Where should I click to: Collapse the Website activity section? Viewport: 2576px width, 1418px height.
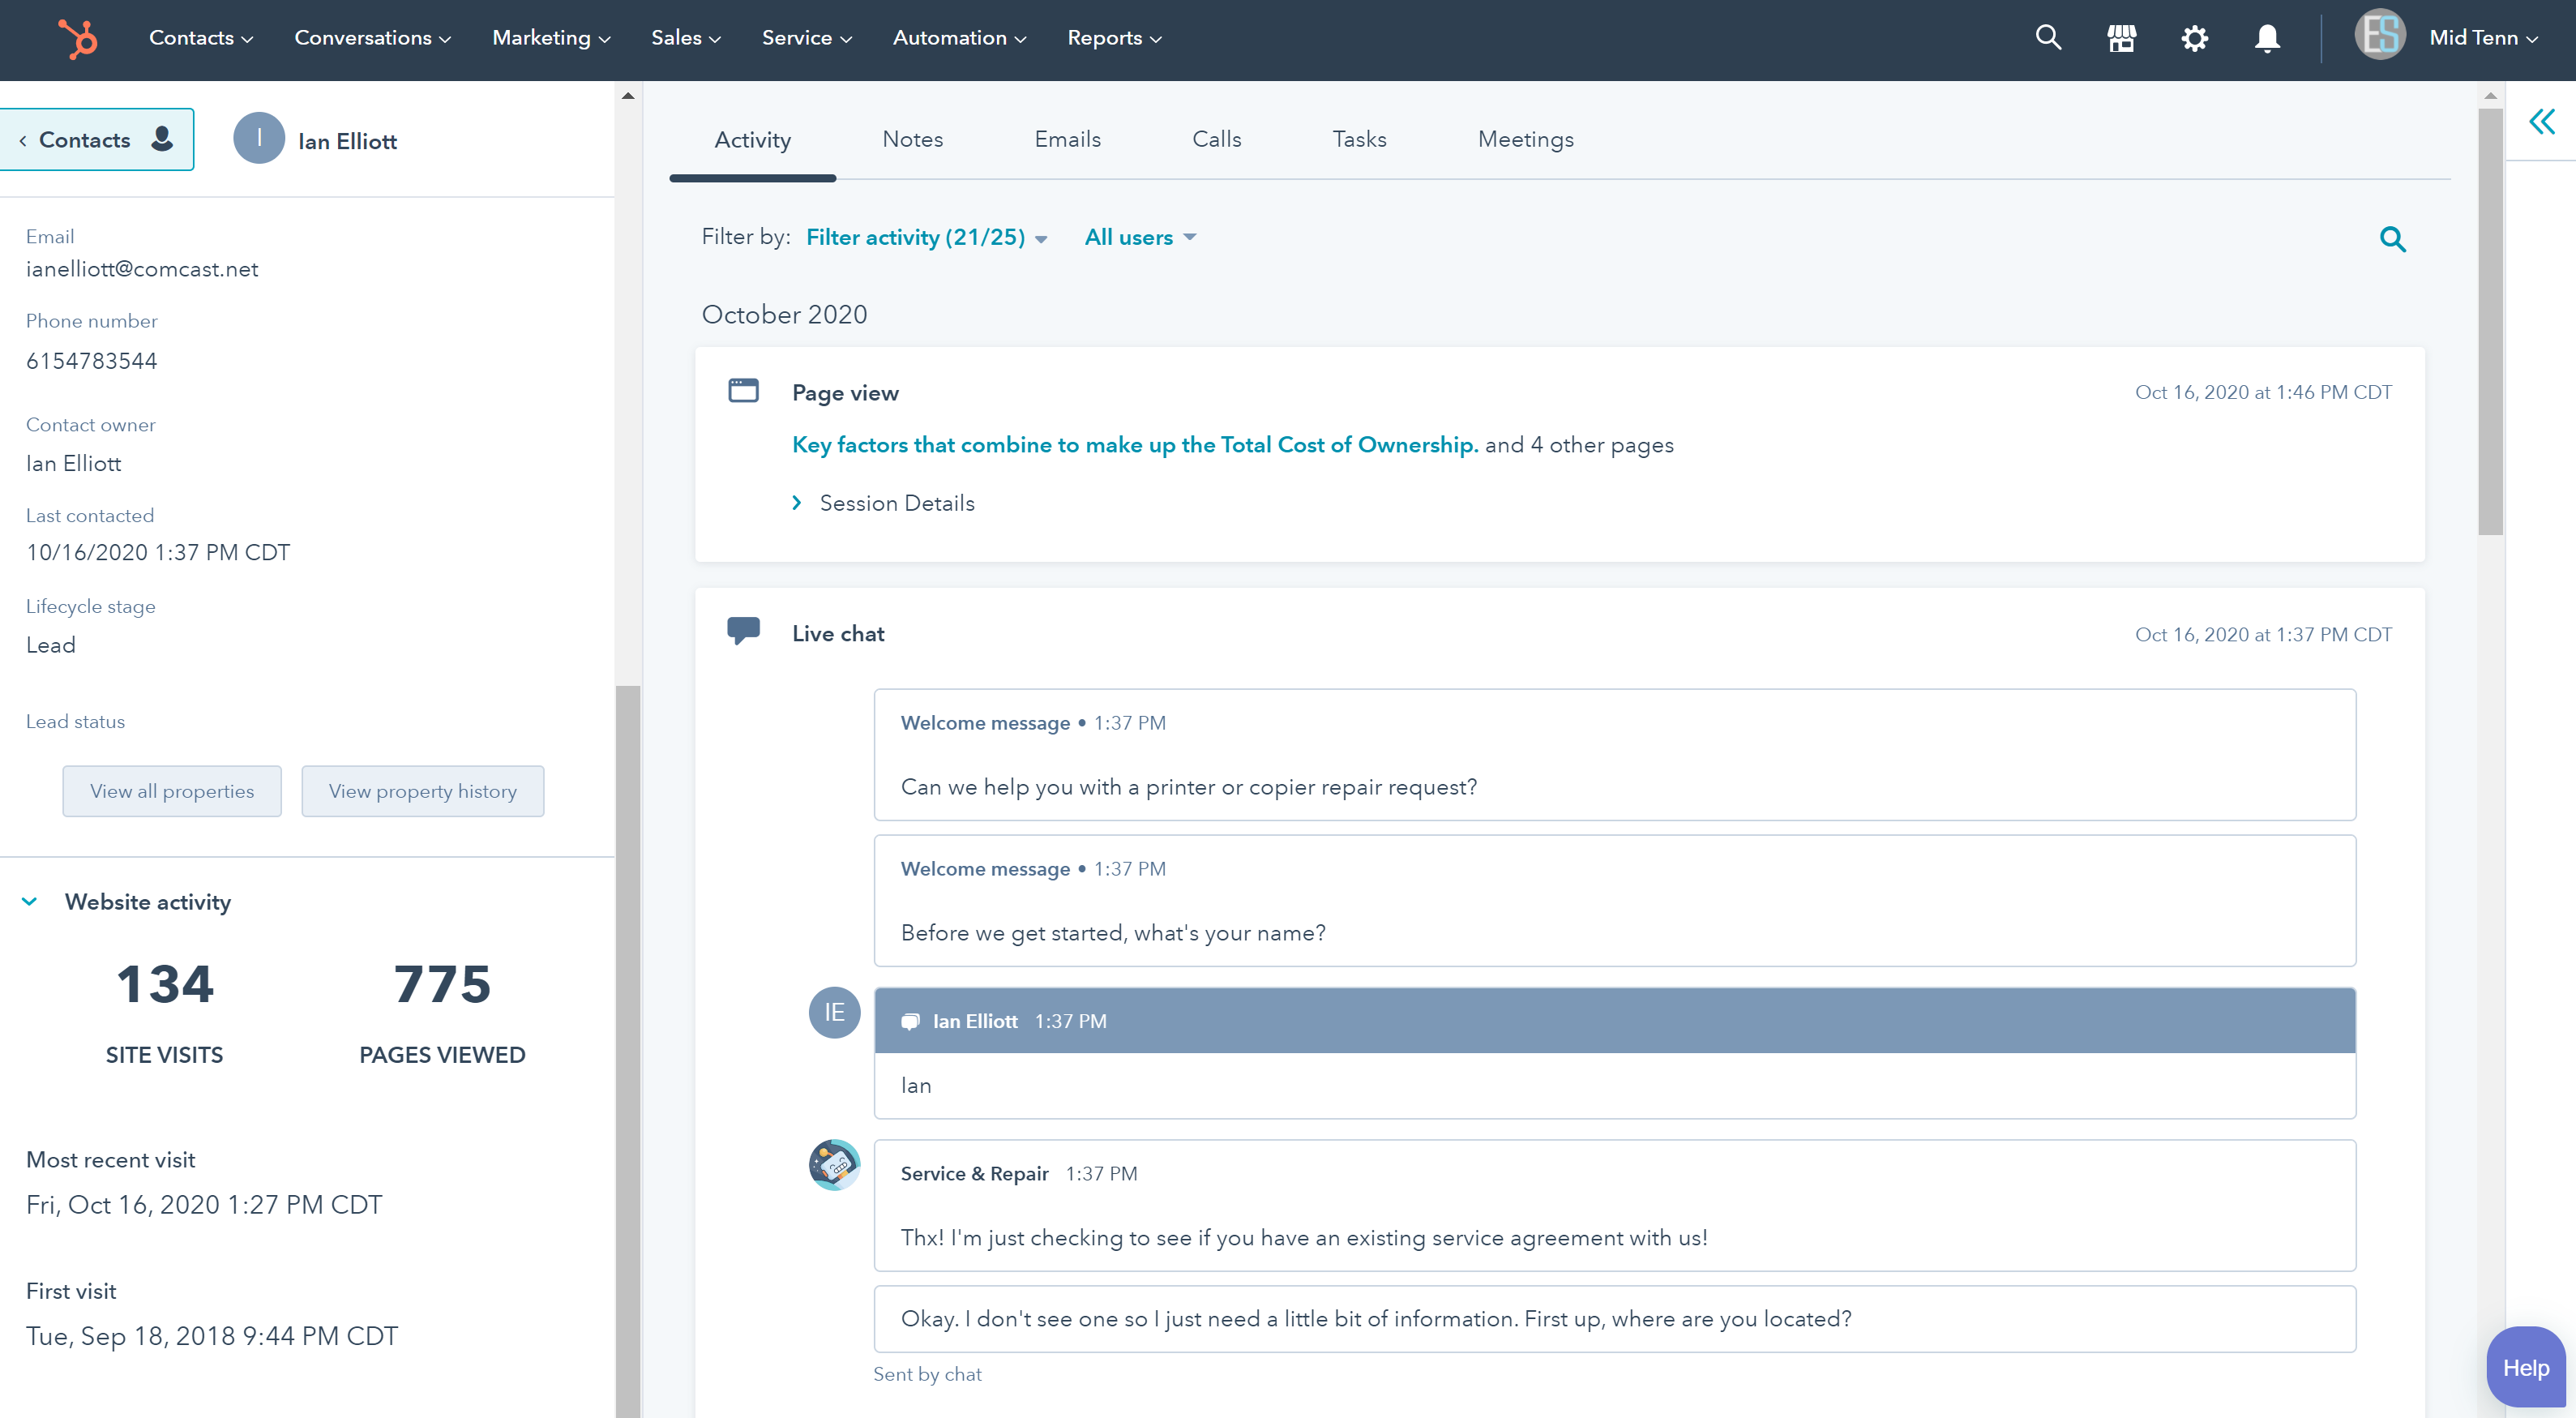pos(30,901)
